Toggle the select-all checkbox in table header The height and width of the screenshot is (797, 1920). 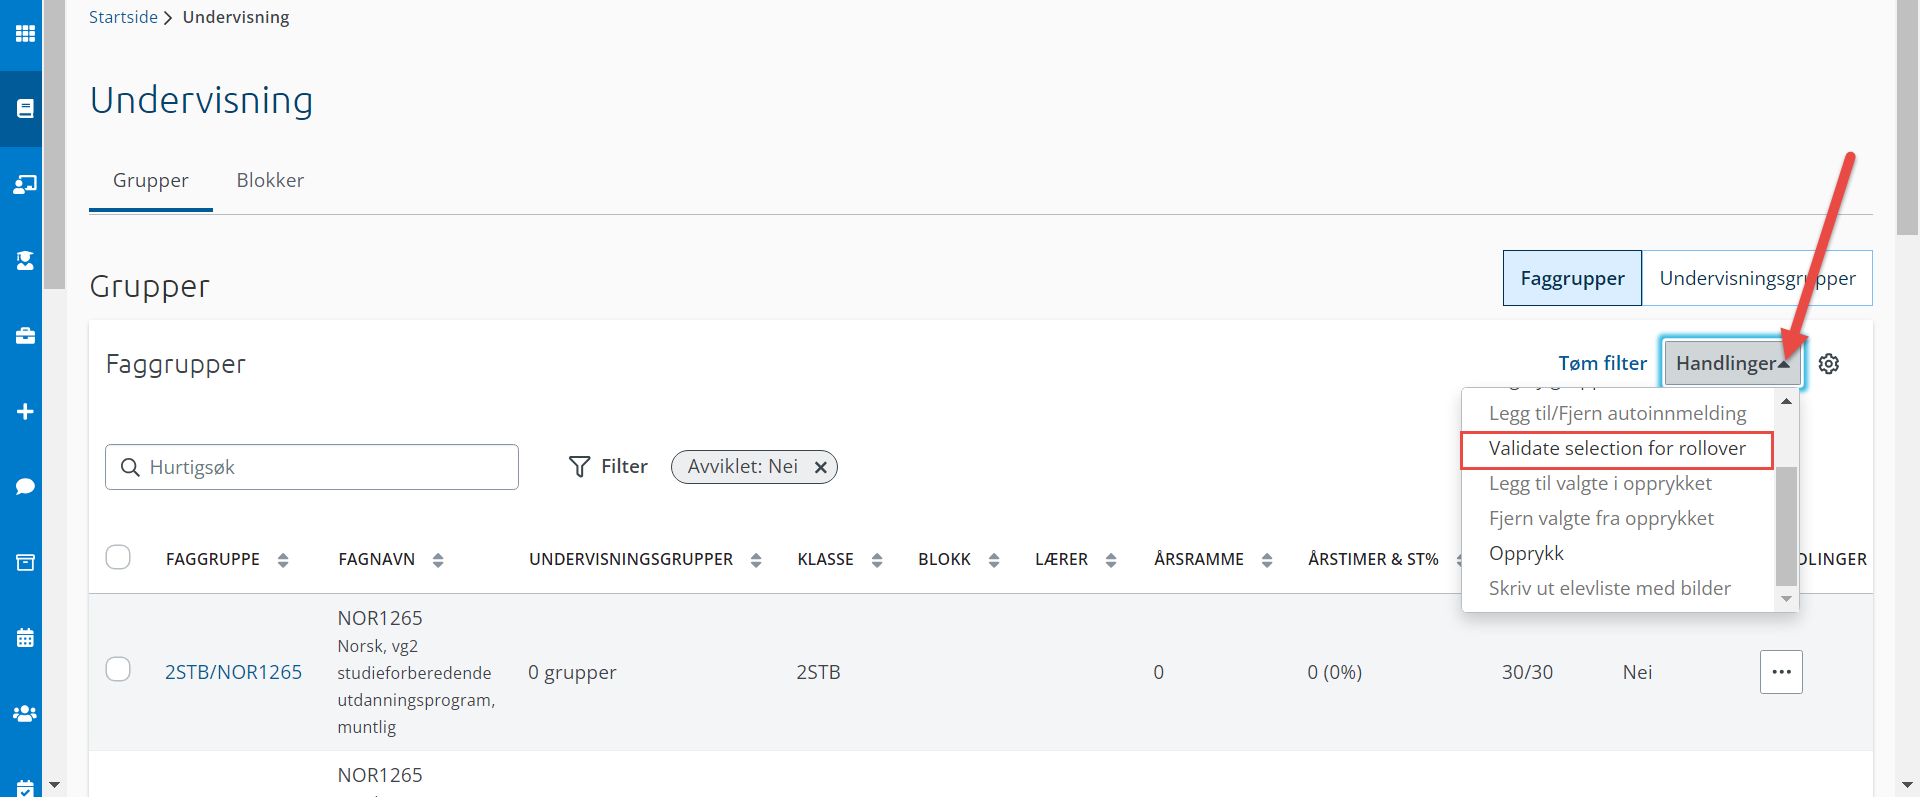pos(118,557)
